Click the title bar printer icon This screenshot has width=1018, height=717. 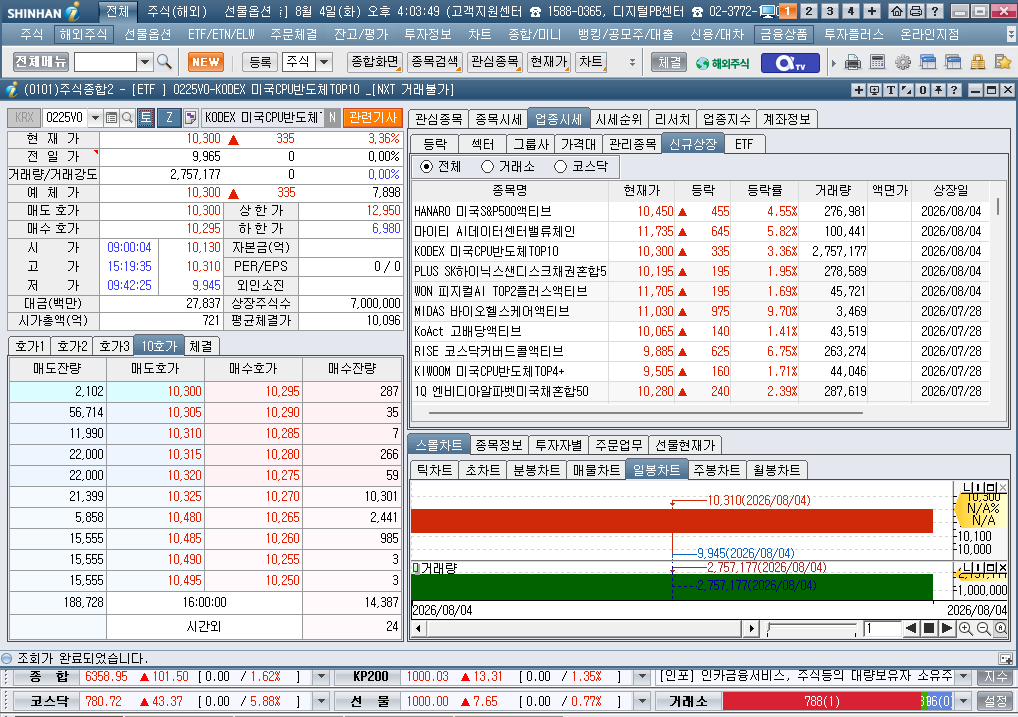pos(915,11)
